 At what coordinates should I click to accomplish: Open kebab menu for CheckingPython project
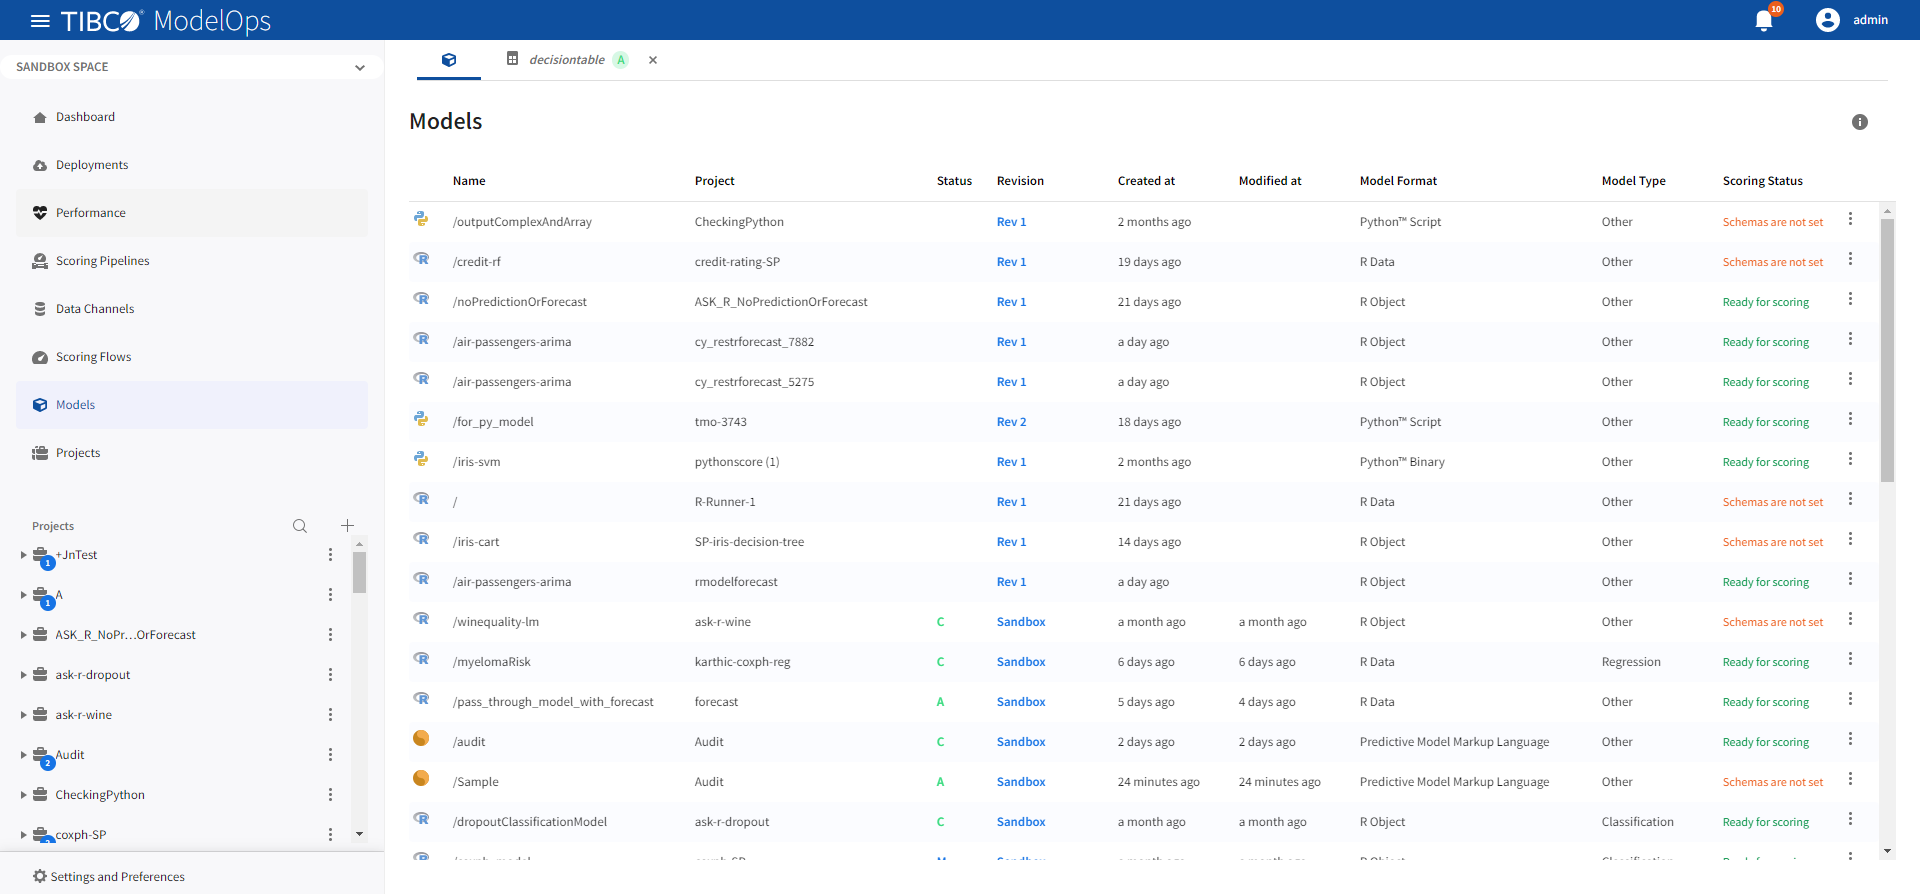click(330, 795)
